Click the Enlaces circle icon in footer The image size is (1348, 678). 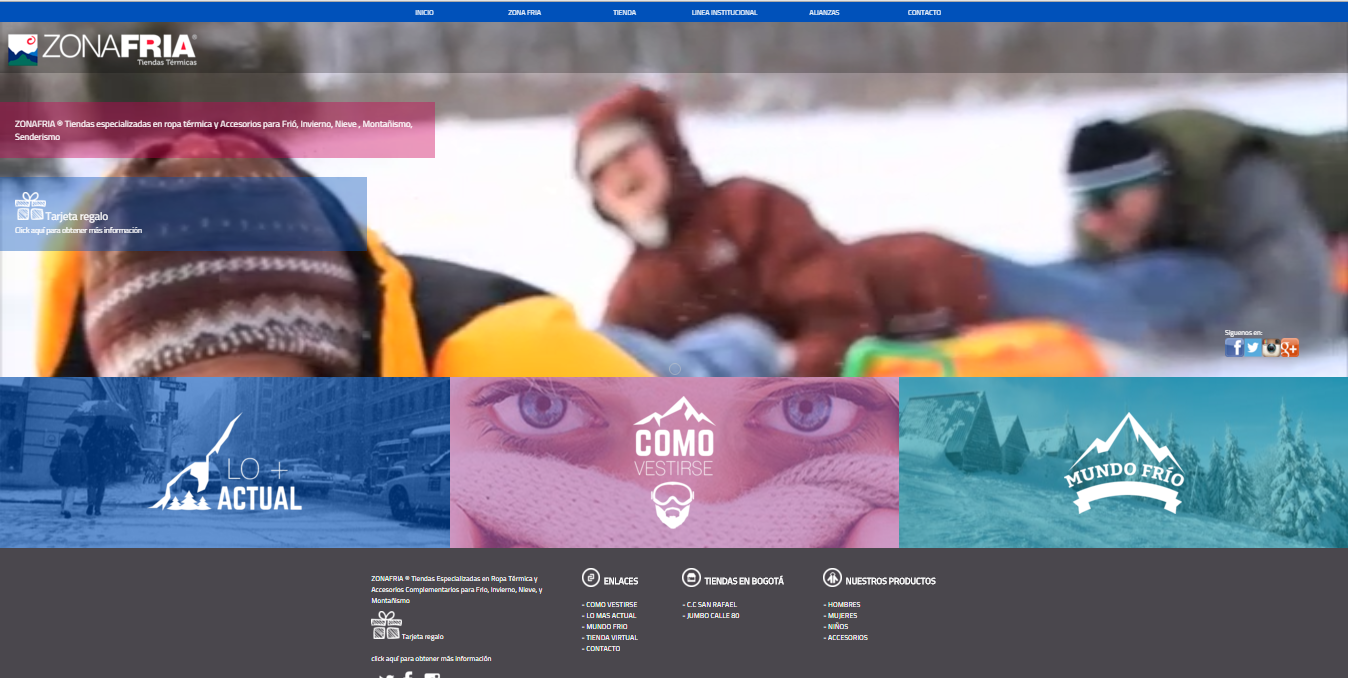(591, 578)
